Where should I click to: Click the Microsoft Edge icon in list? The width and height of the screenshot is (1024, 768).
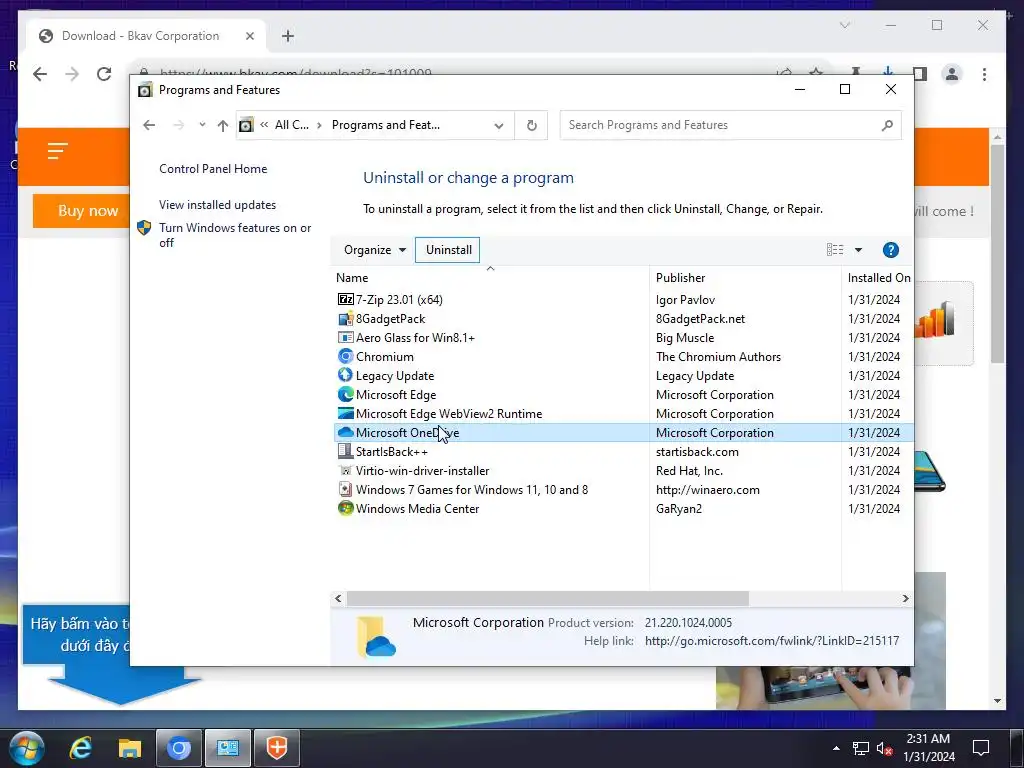(x=345, y=394)
